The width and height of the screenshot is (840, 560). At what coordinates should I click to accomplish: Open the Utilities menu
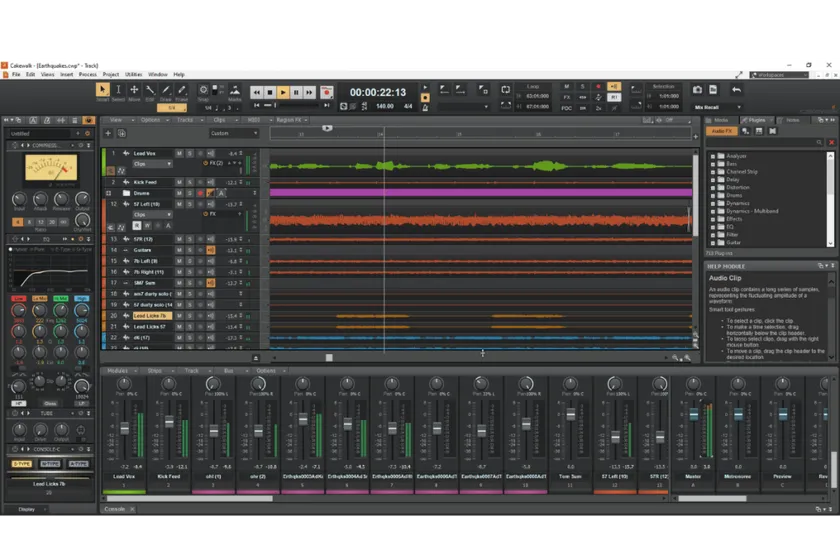tap(133, 74)
